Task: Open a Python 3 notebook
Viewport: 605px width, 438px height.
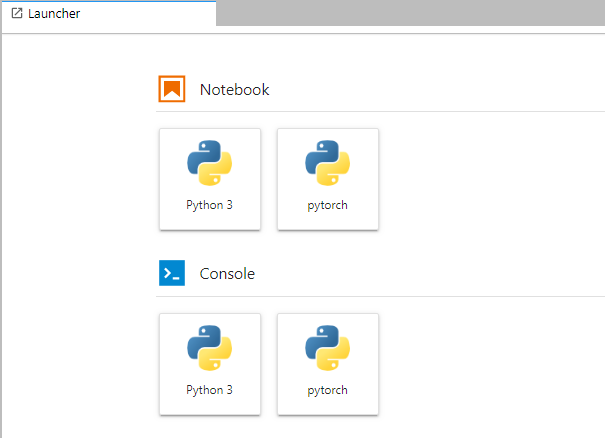Action: pos(210,179)
